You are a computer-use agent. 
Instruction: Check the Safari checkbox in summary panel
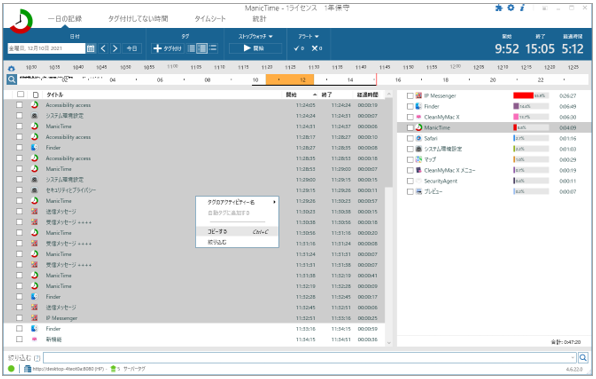point(410,138)
